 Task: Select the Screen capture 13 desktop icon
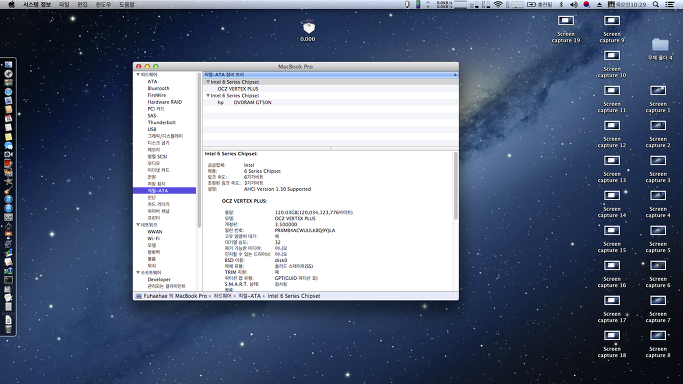[x=612, y=161]
